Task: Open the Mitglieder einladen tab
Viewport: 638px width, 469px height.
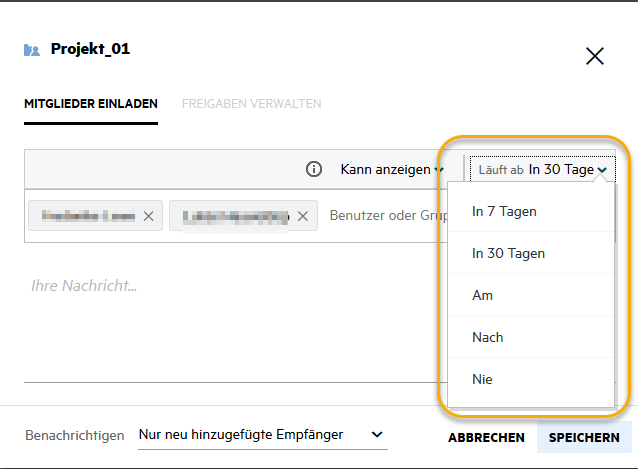Action: click(x=91, y=104)
